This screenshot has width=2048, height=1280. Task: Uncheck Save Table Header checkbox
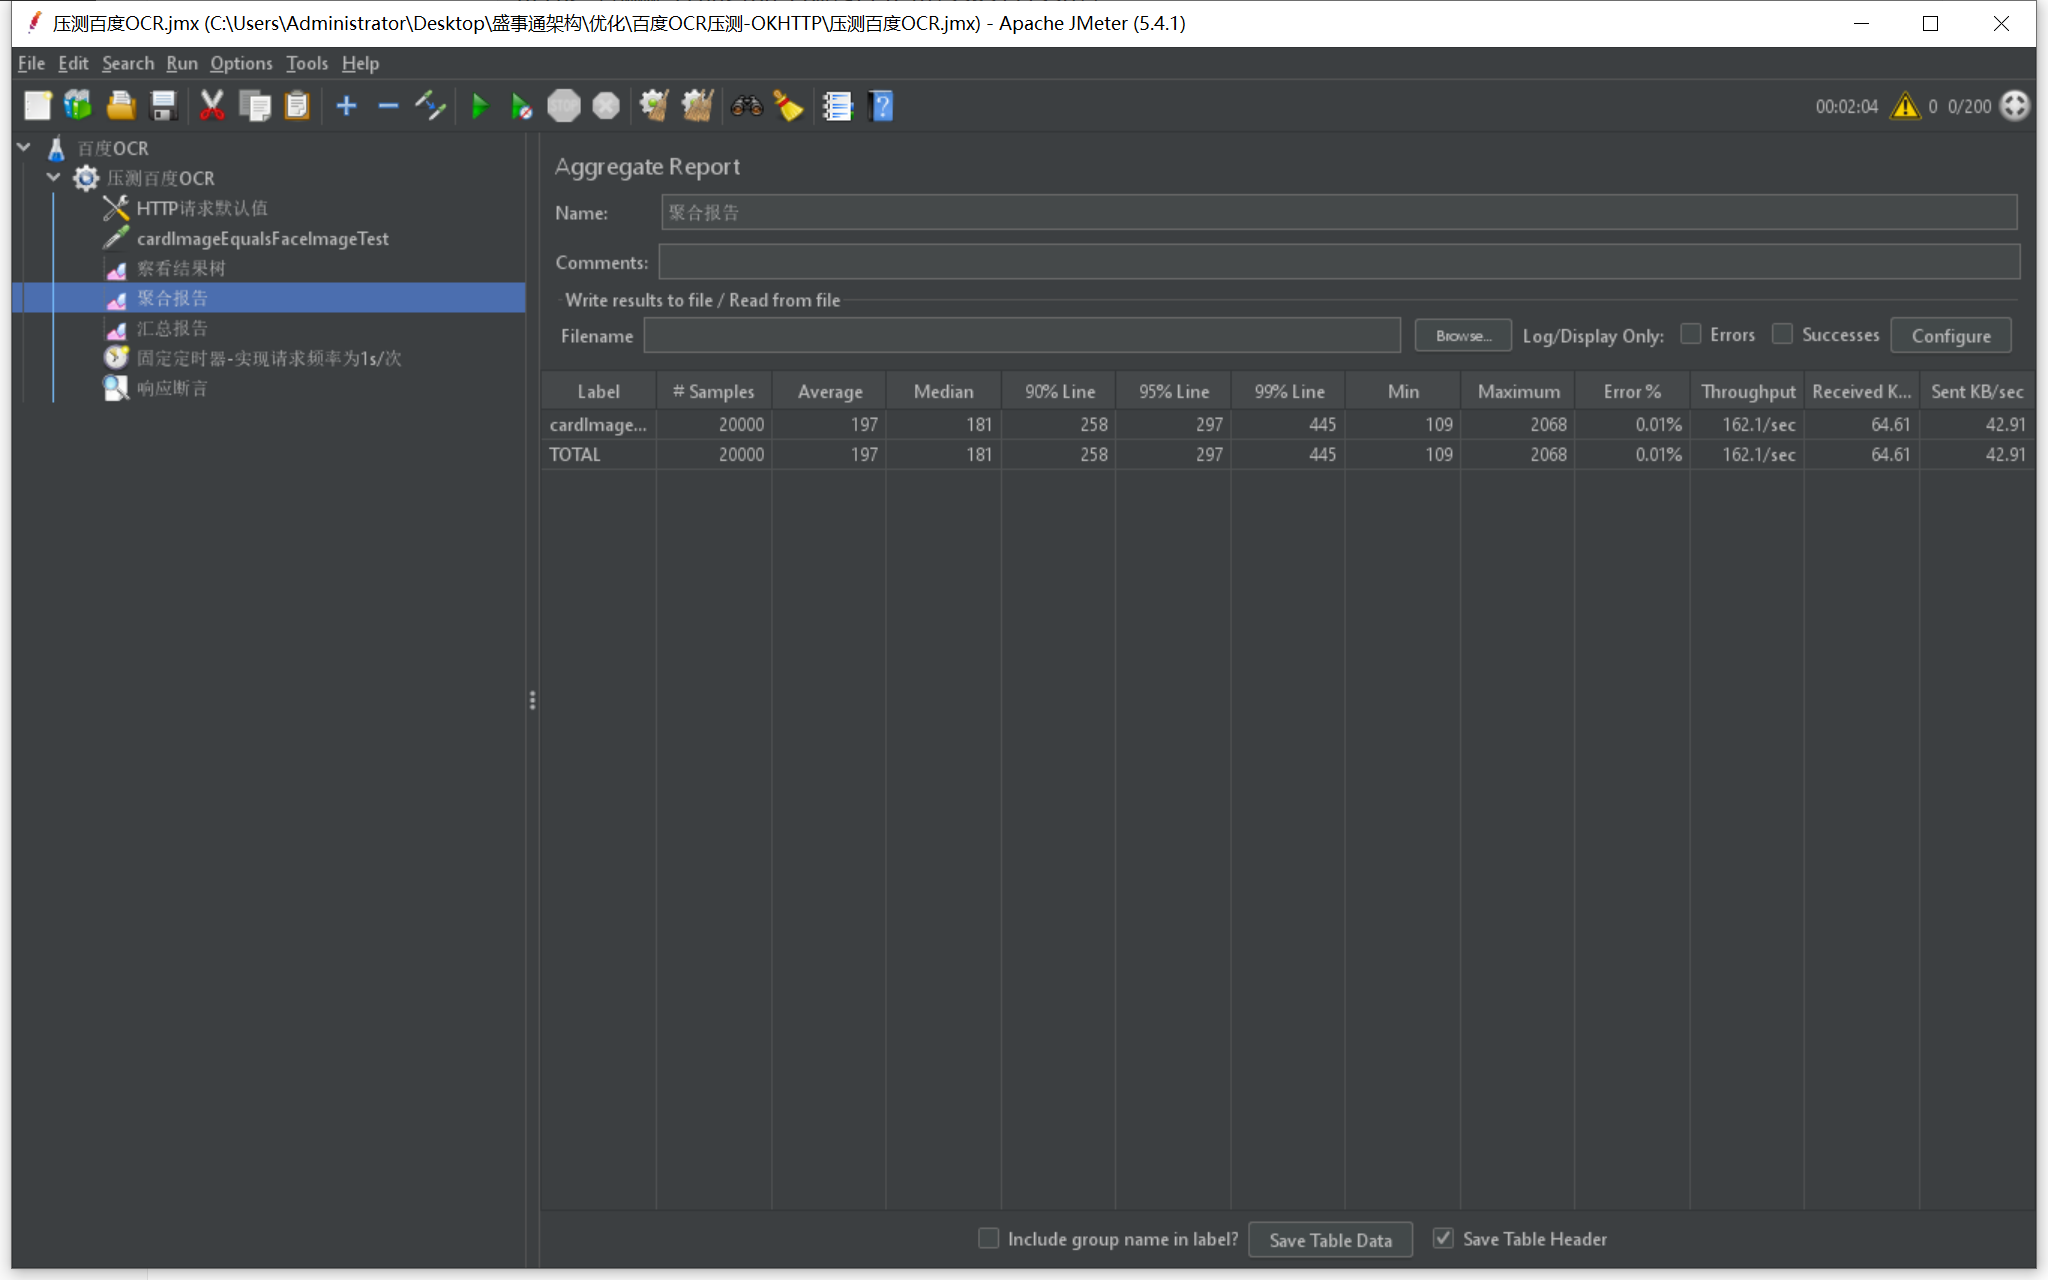1443,1238
